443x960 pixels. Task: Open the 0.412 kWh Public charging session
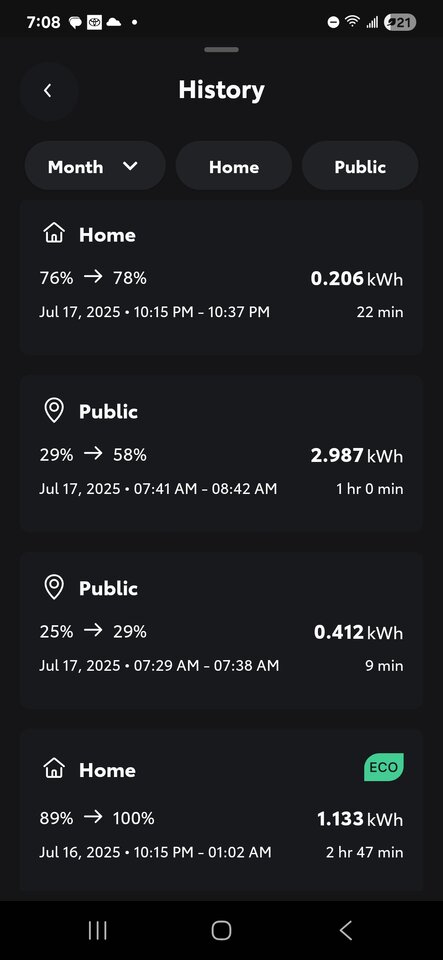pyautogui.click(x=222, y=631)
